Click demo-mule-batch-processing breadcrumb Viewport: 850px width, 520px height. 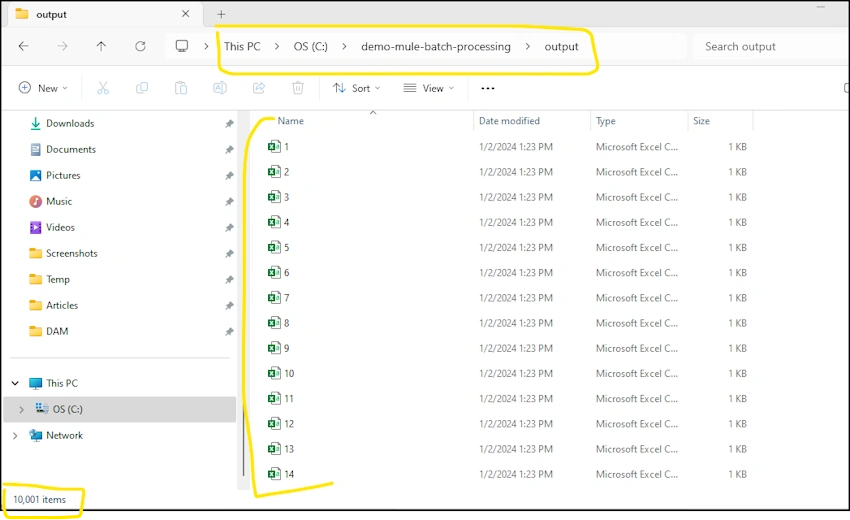(436, 47)
